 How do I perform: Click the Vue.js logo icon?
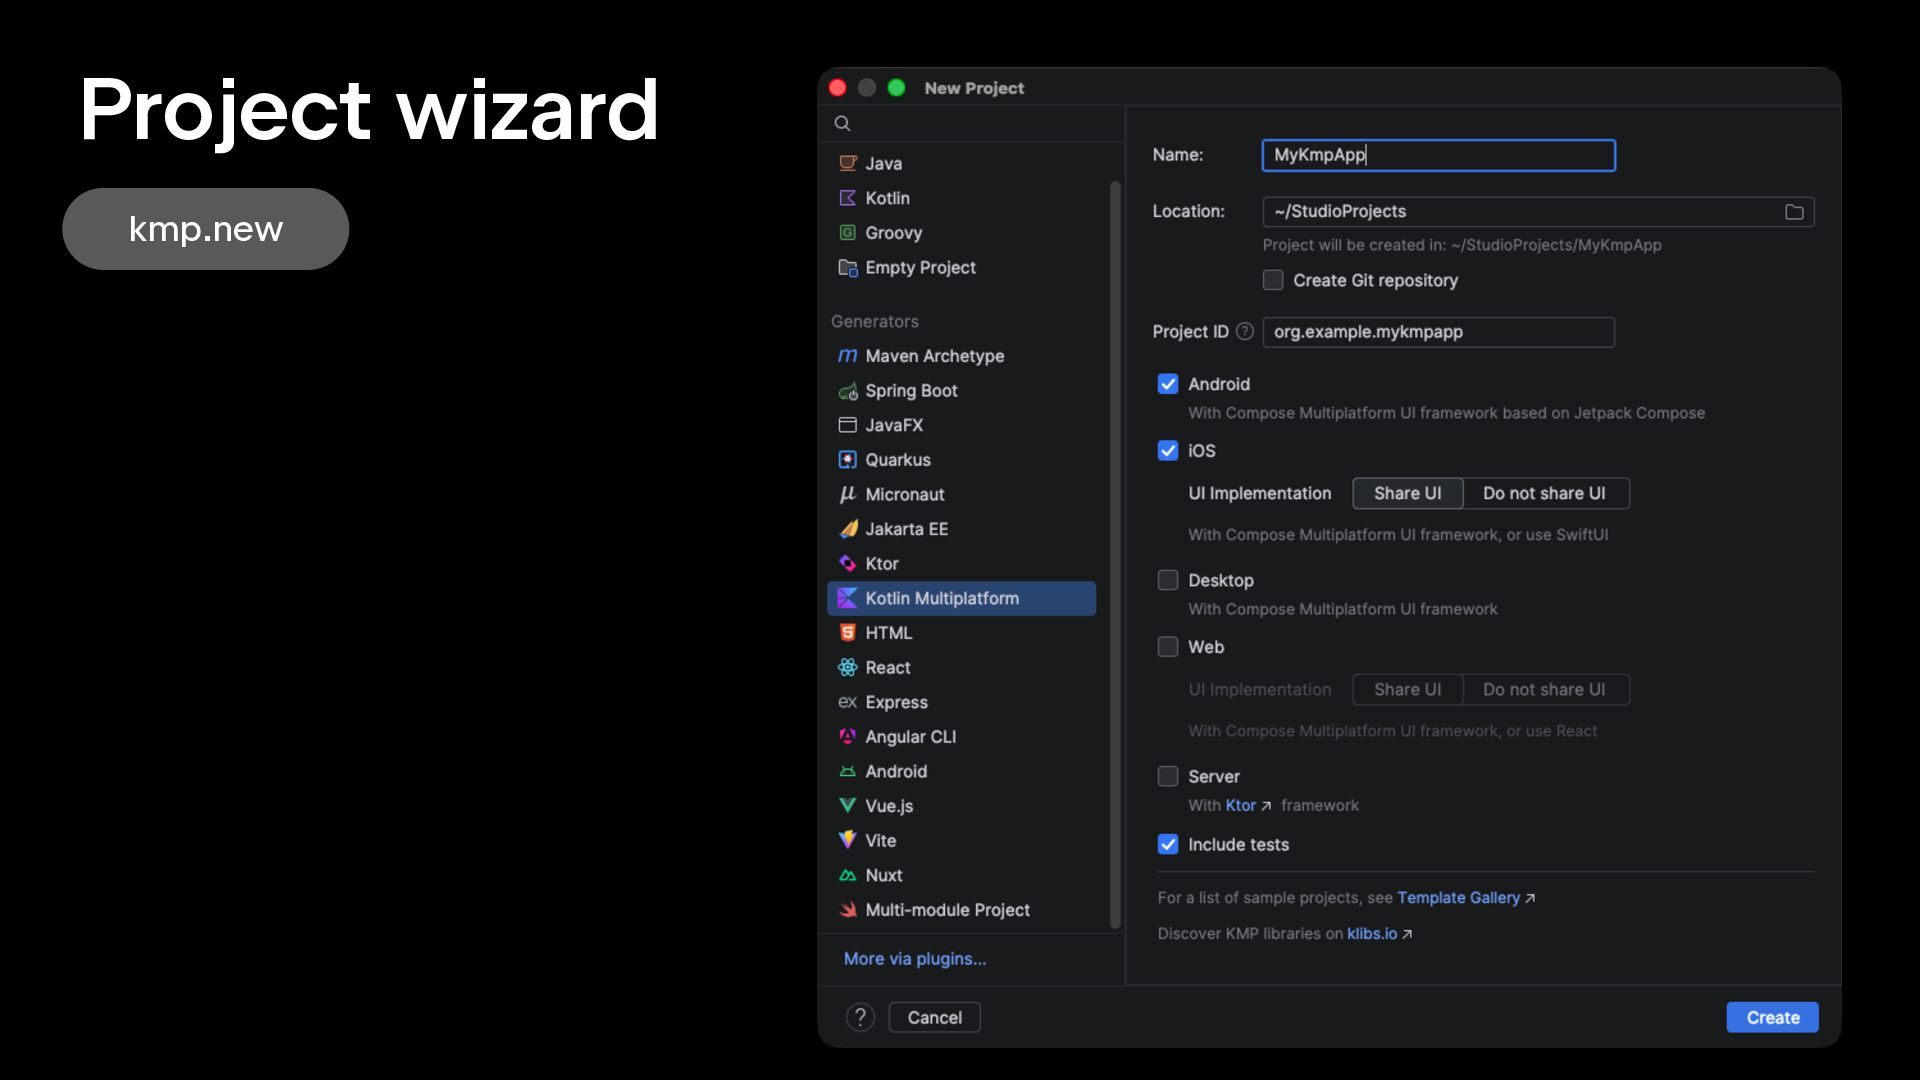tap(848, 806)
